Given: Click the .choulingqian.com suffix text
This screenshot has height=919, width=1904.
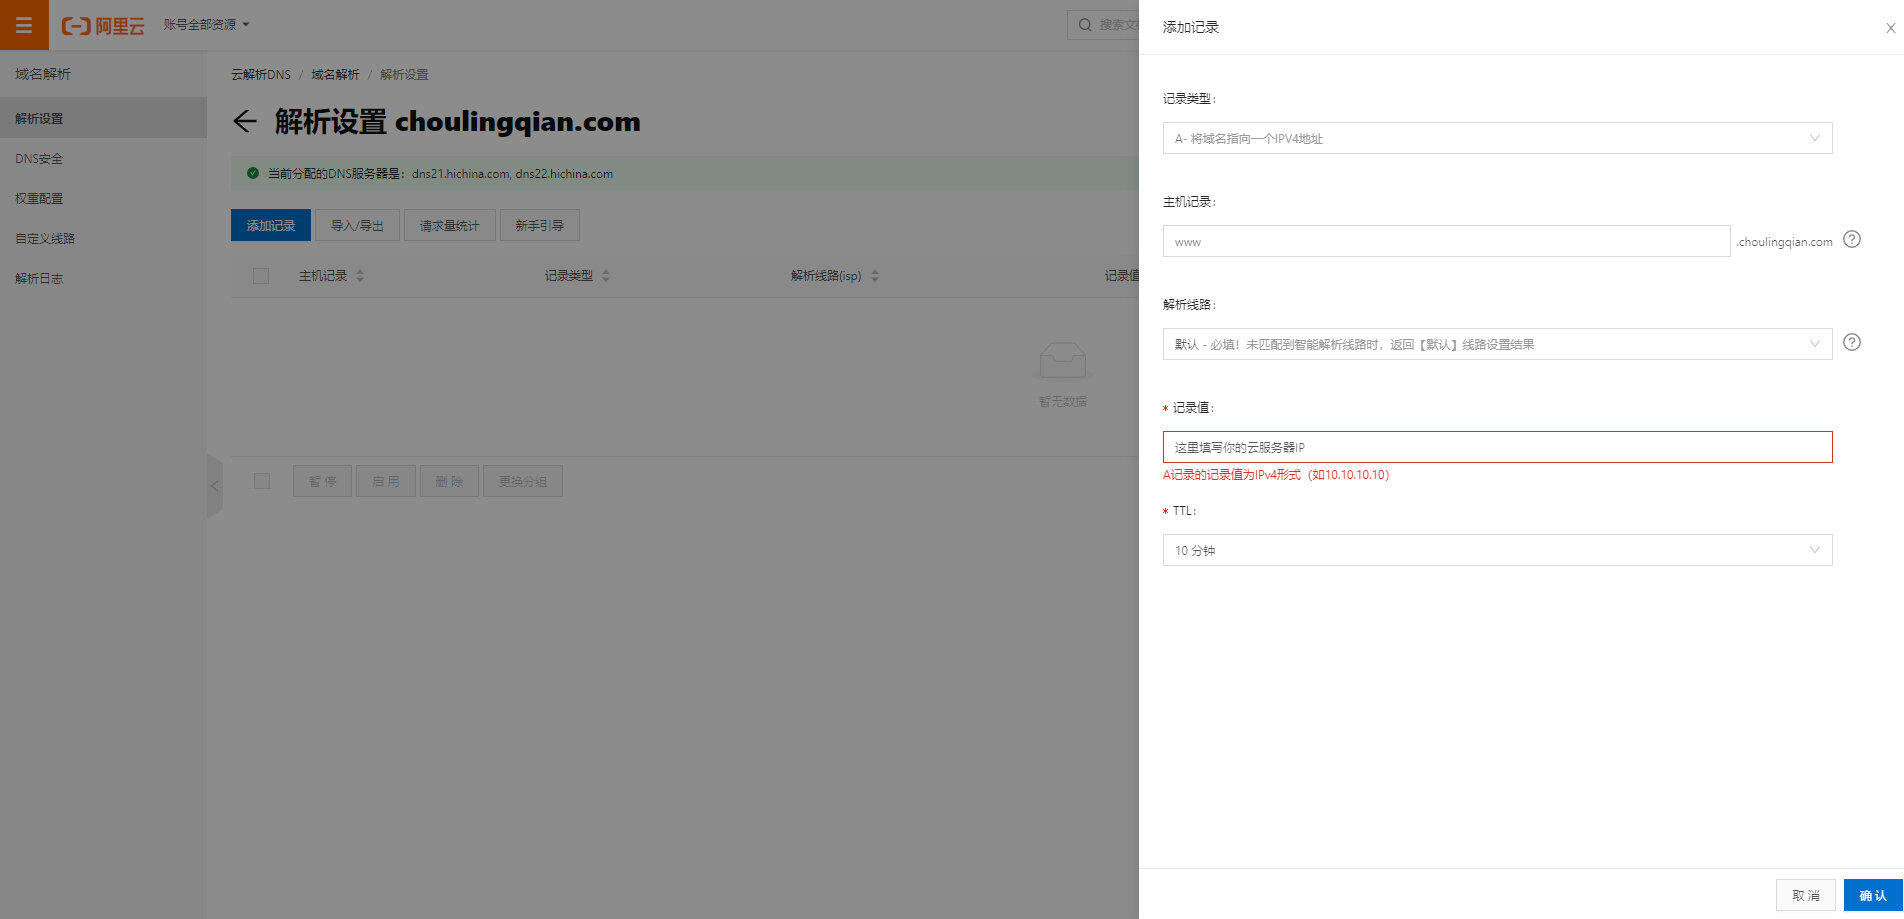Looking at the screenshot, I should click(x=1785, y=242).
